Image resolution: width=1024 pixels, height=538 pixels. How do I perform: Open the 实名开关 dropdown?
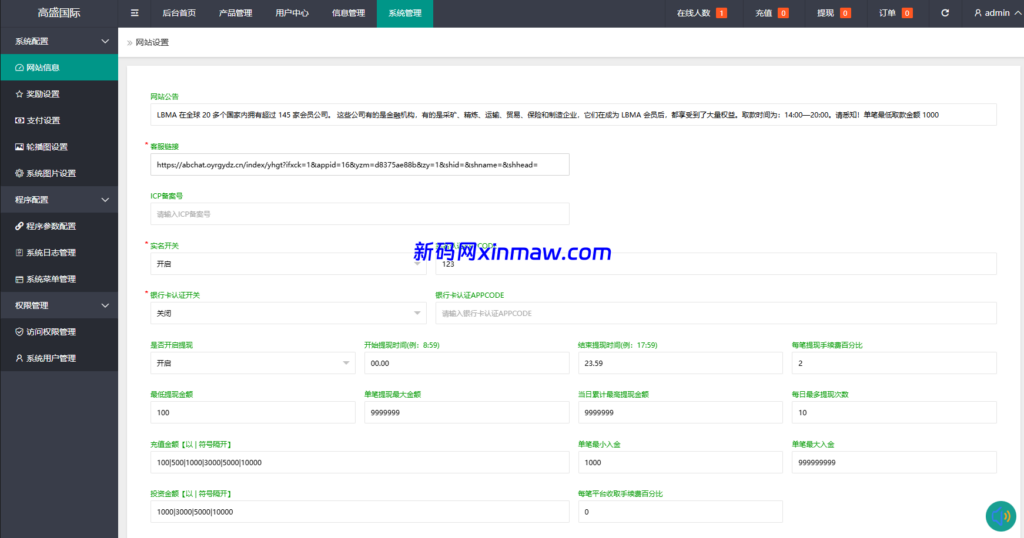[x=288, y=264]
